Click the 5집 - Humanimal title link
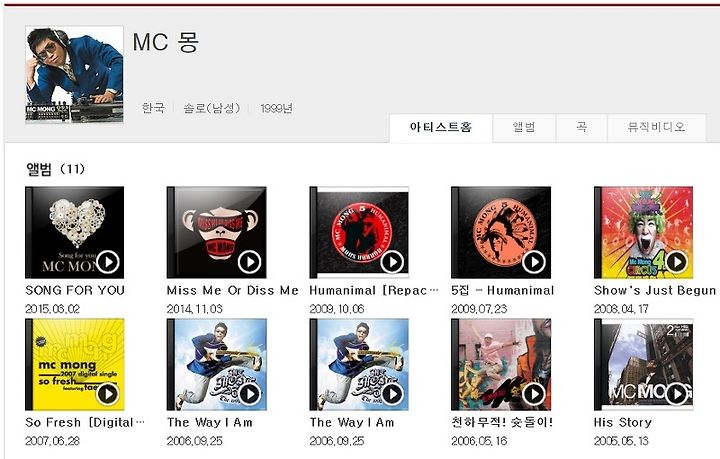 point(502,291)
